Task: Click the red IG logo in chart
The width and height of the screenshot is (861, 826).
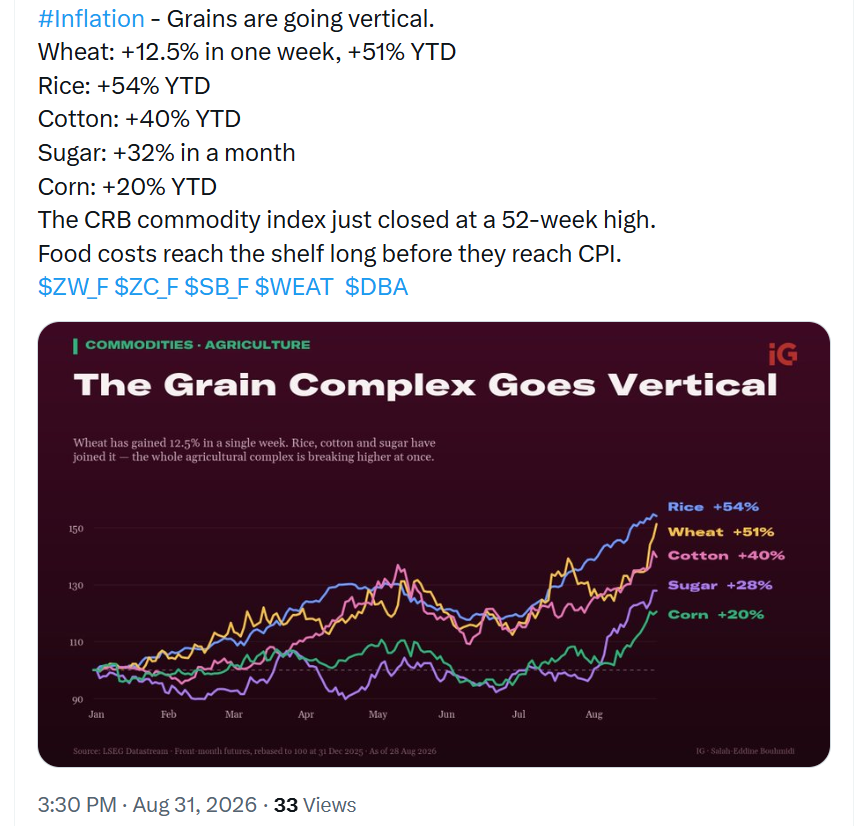Action: 782,355
